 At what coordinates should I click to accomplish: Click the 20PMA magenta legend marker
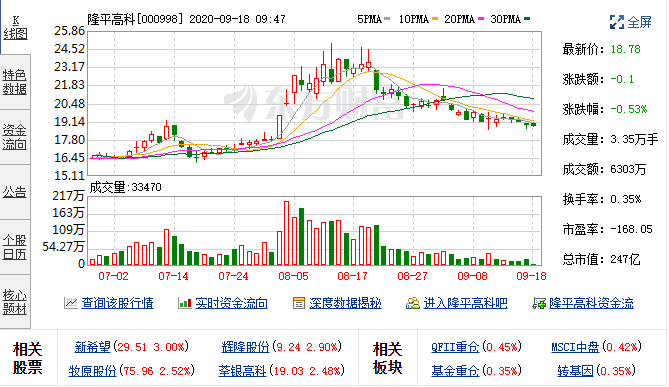481,19
